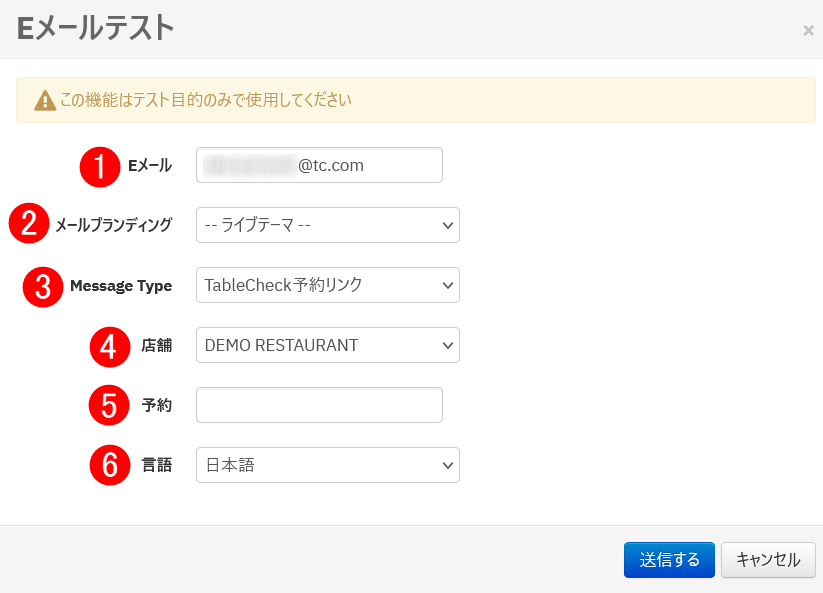Click the red number 1 badge

tap(100, 166)
